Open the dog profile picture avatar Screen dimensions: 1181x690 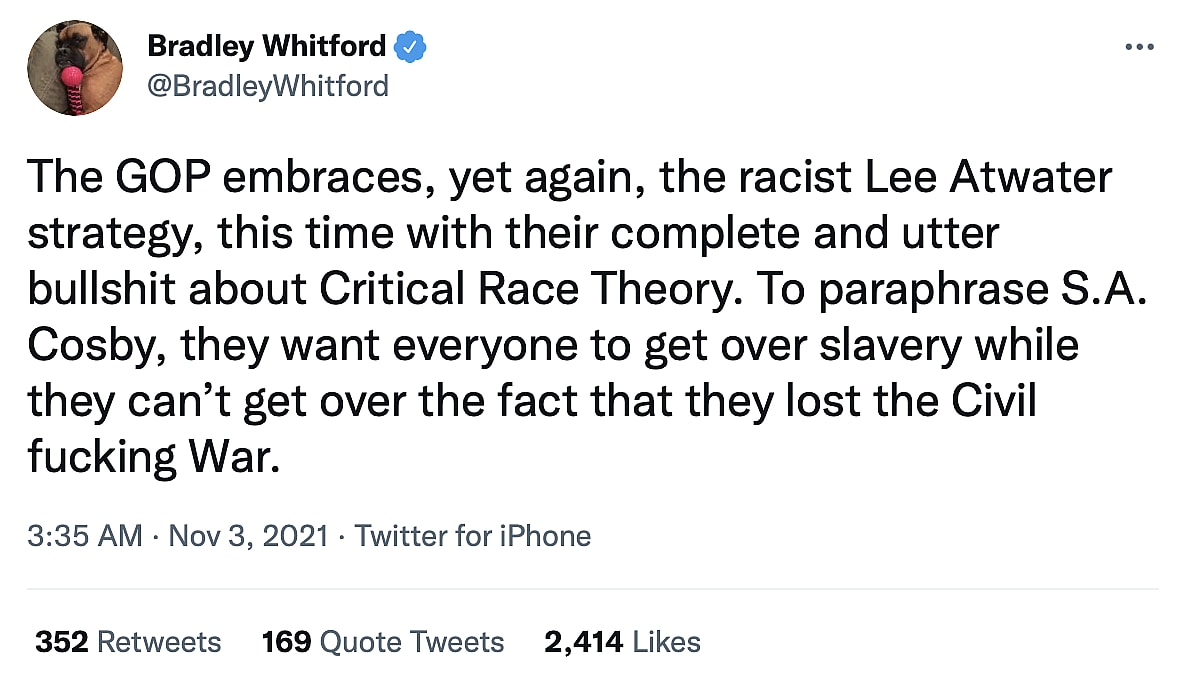(75, 68)
